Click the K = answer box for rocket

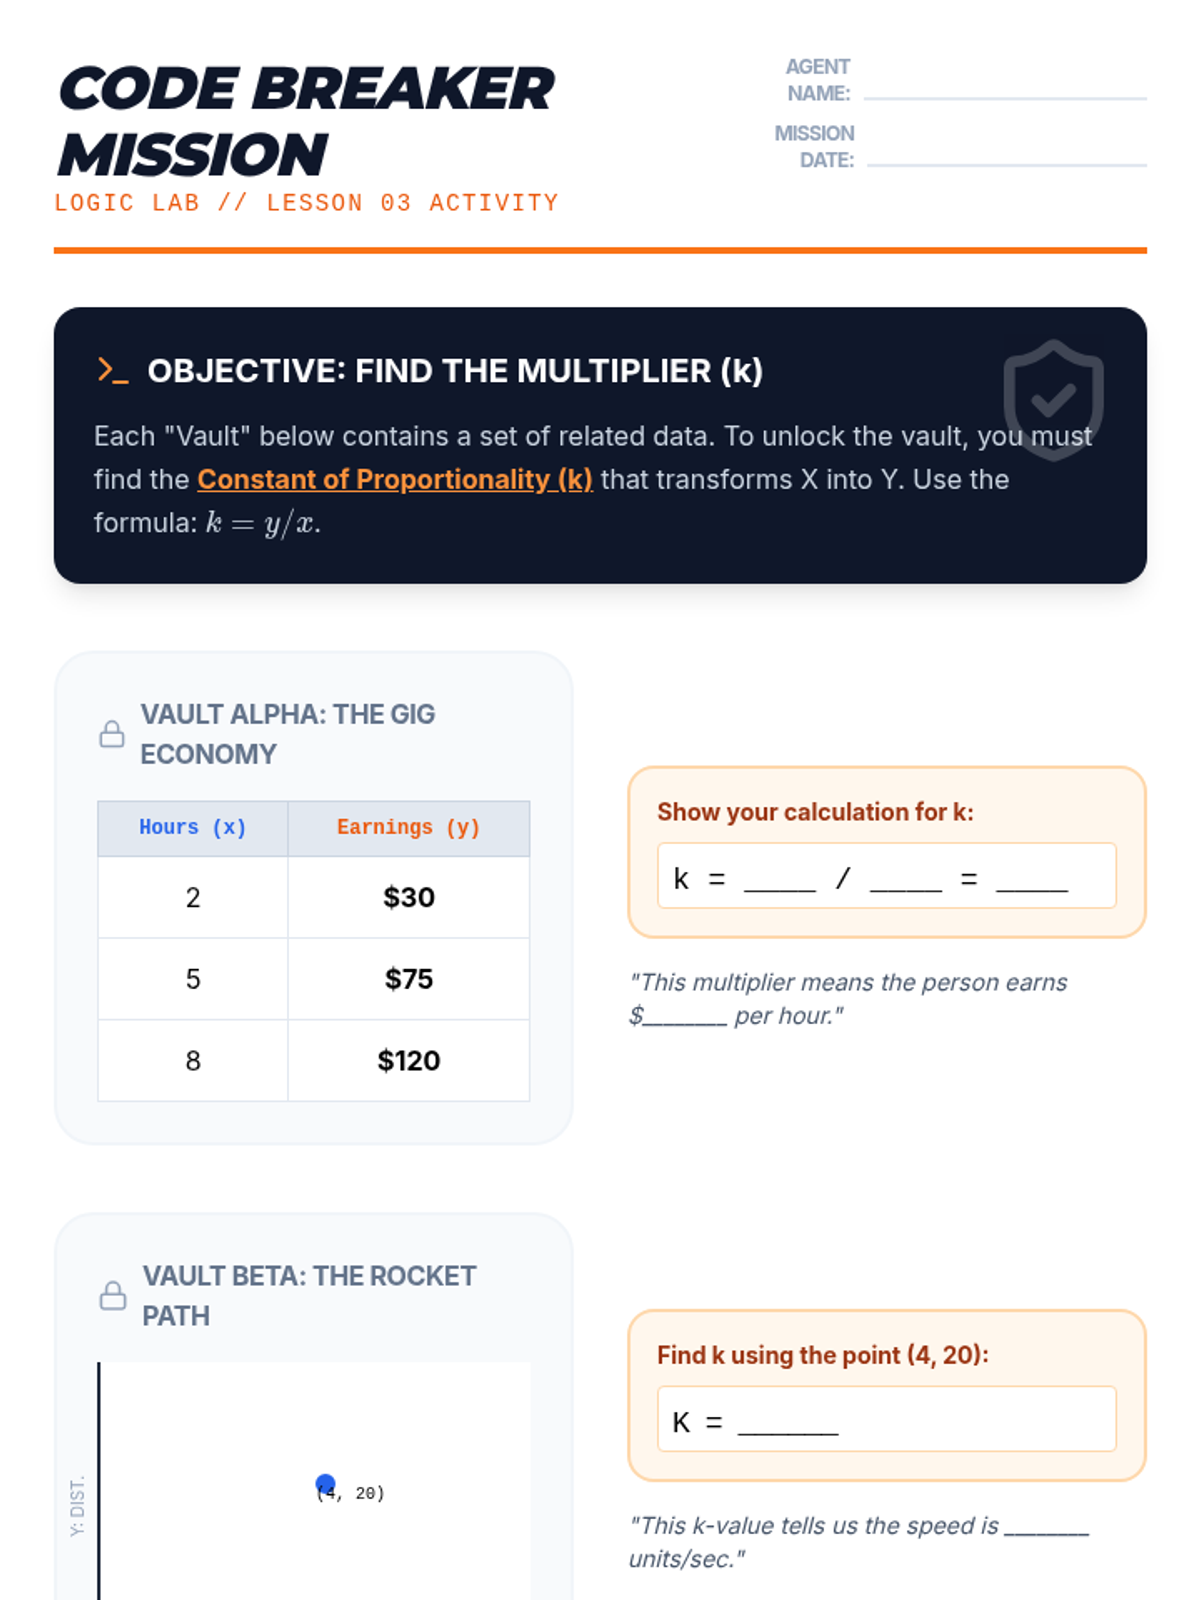pos(886,1419)
